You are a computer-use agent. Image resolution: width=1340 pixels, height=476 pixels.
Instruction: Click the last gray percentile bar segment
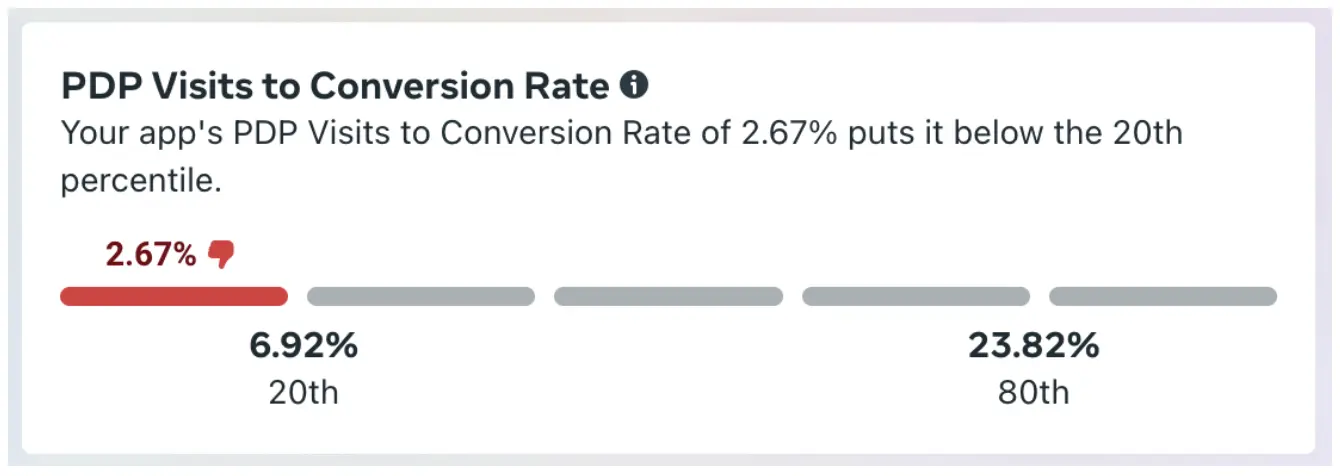[1163, 296]
